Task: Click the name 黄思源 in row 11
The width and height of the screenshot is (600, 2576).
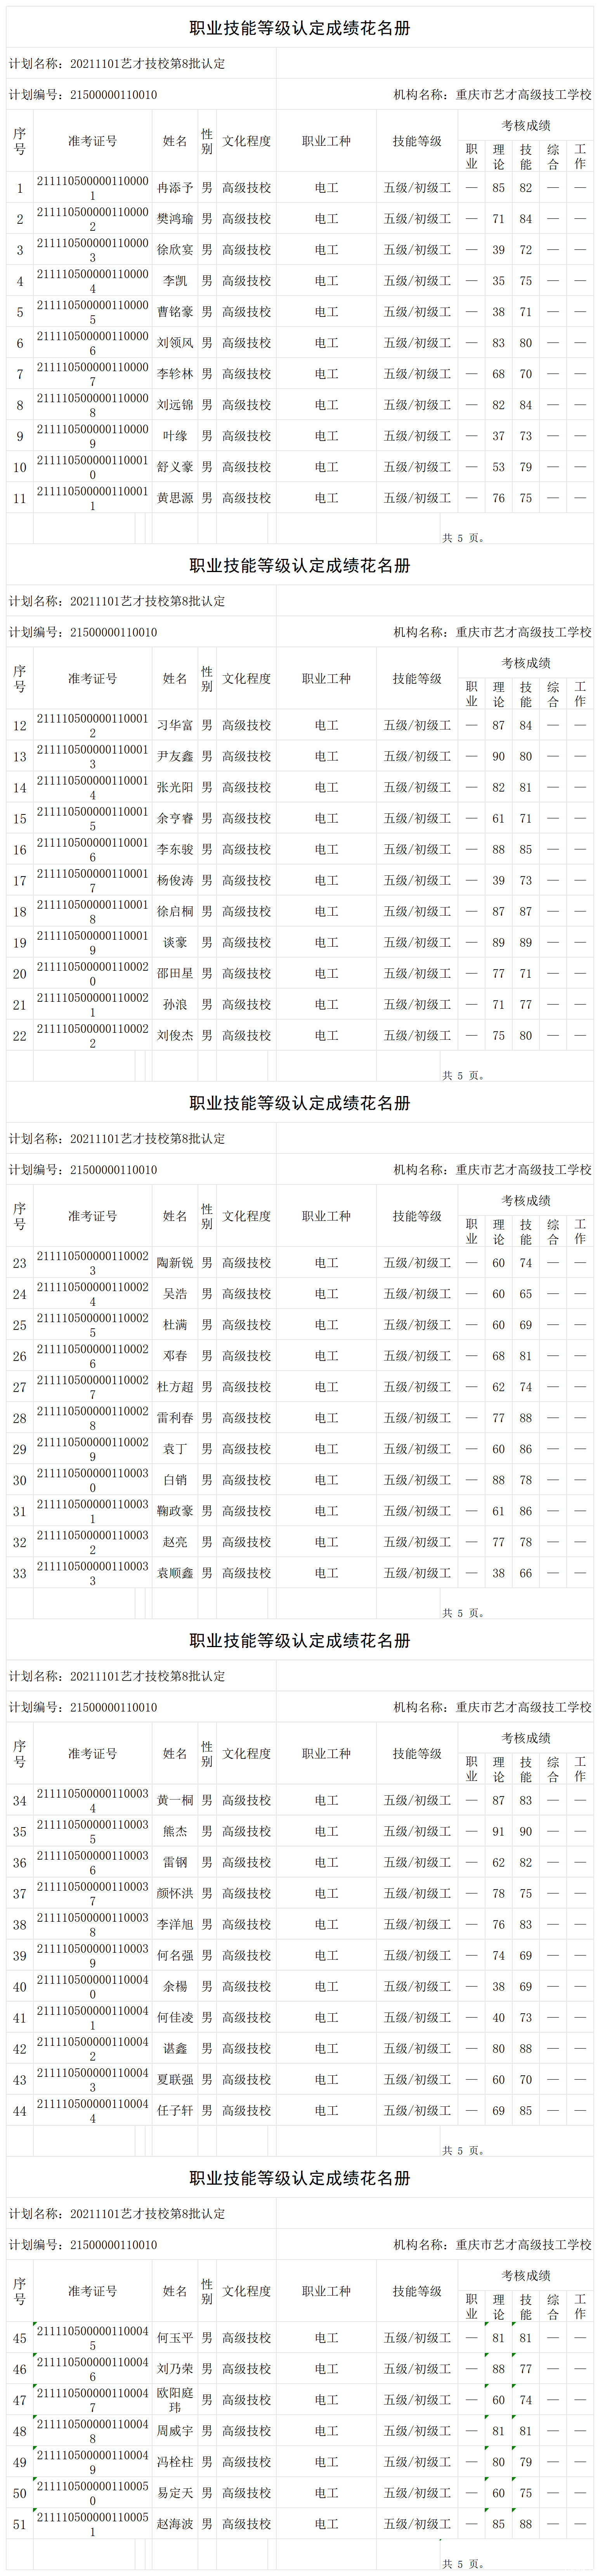Action: 175,498
